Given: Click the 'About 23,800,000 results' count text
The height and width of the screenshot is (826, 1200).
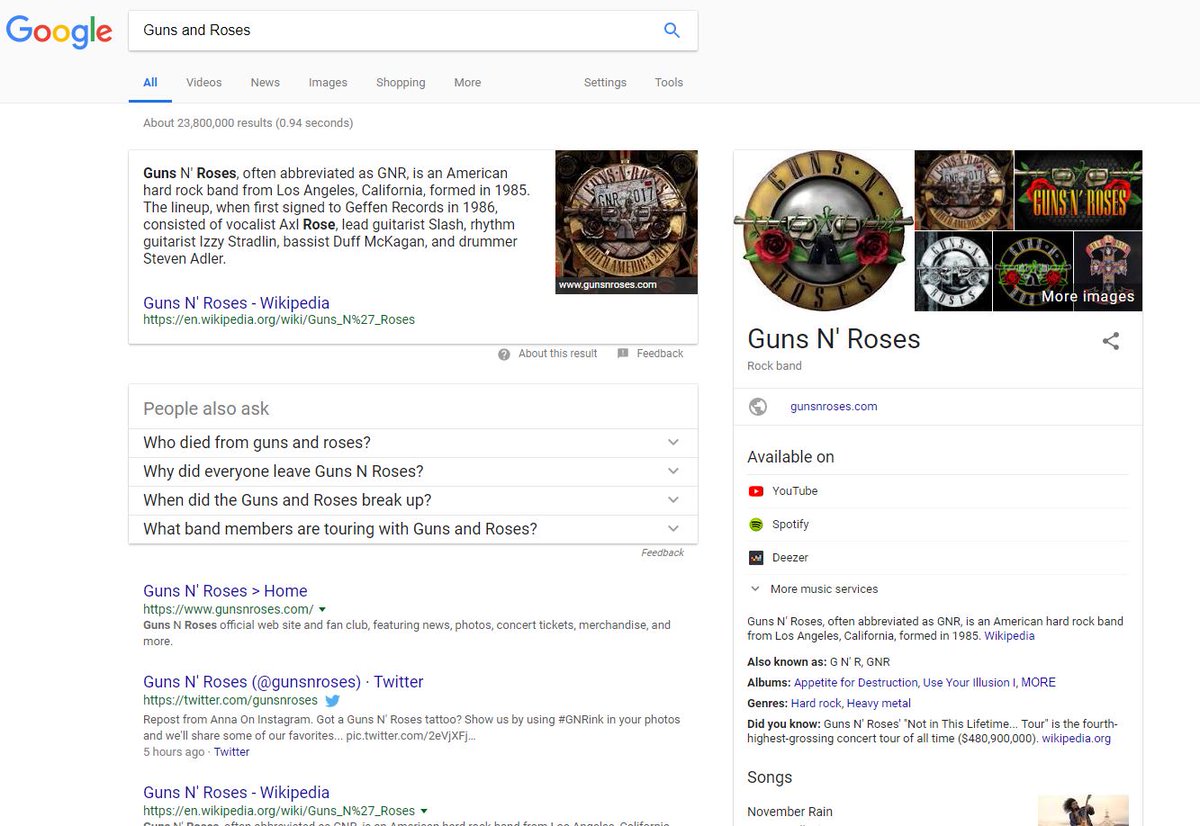Looking at the screenshot, I should (x=248, y=123).
